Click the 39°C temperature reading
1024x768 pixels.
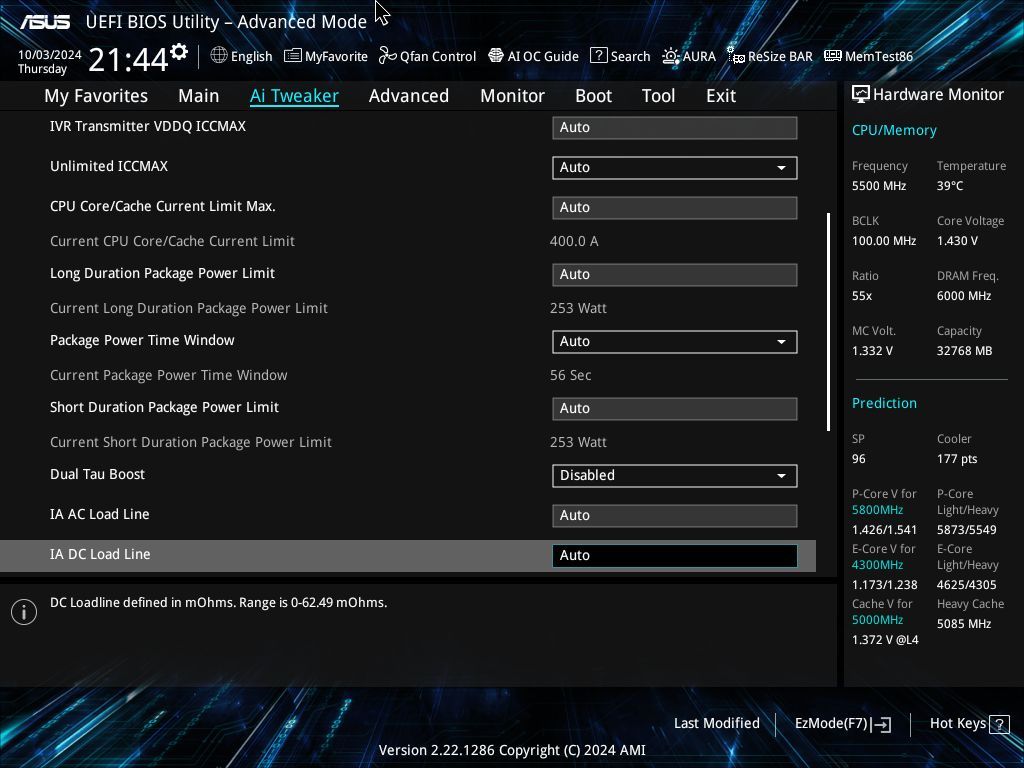(x=950, y=186)
